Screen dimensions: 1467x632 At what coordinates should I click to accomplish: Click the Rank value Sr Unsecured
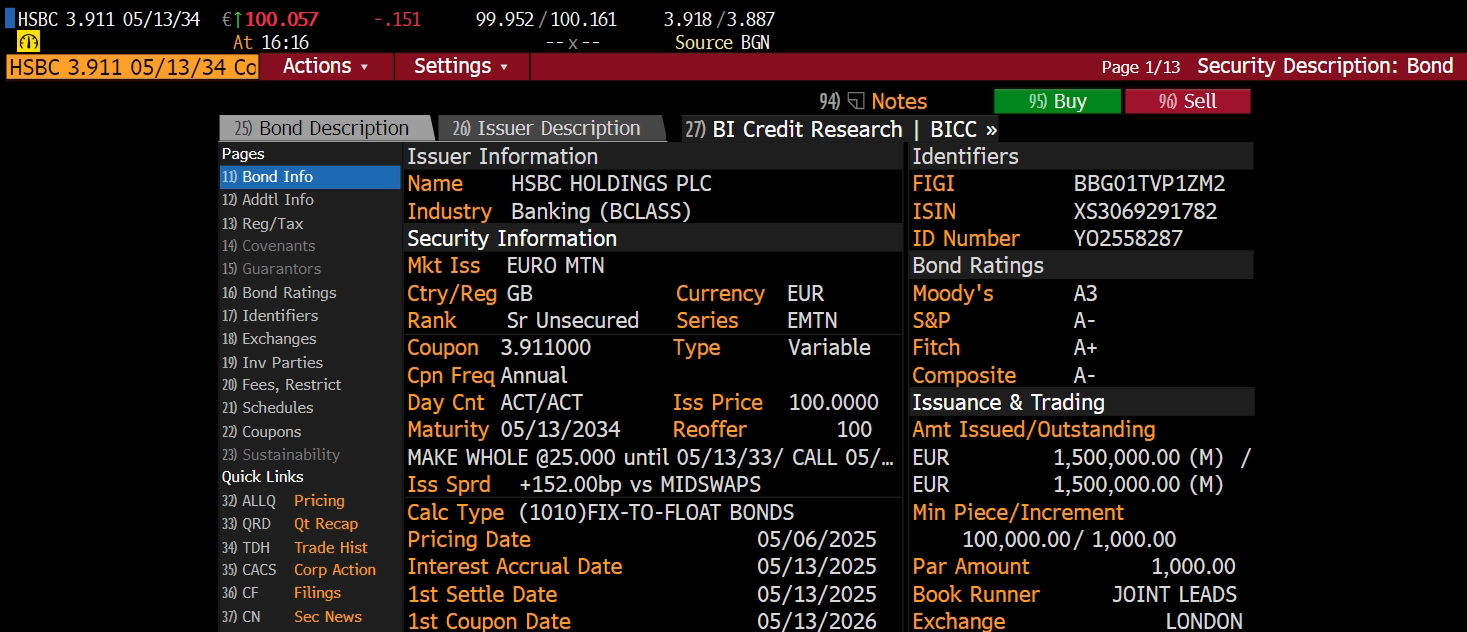tap(573, 321)
